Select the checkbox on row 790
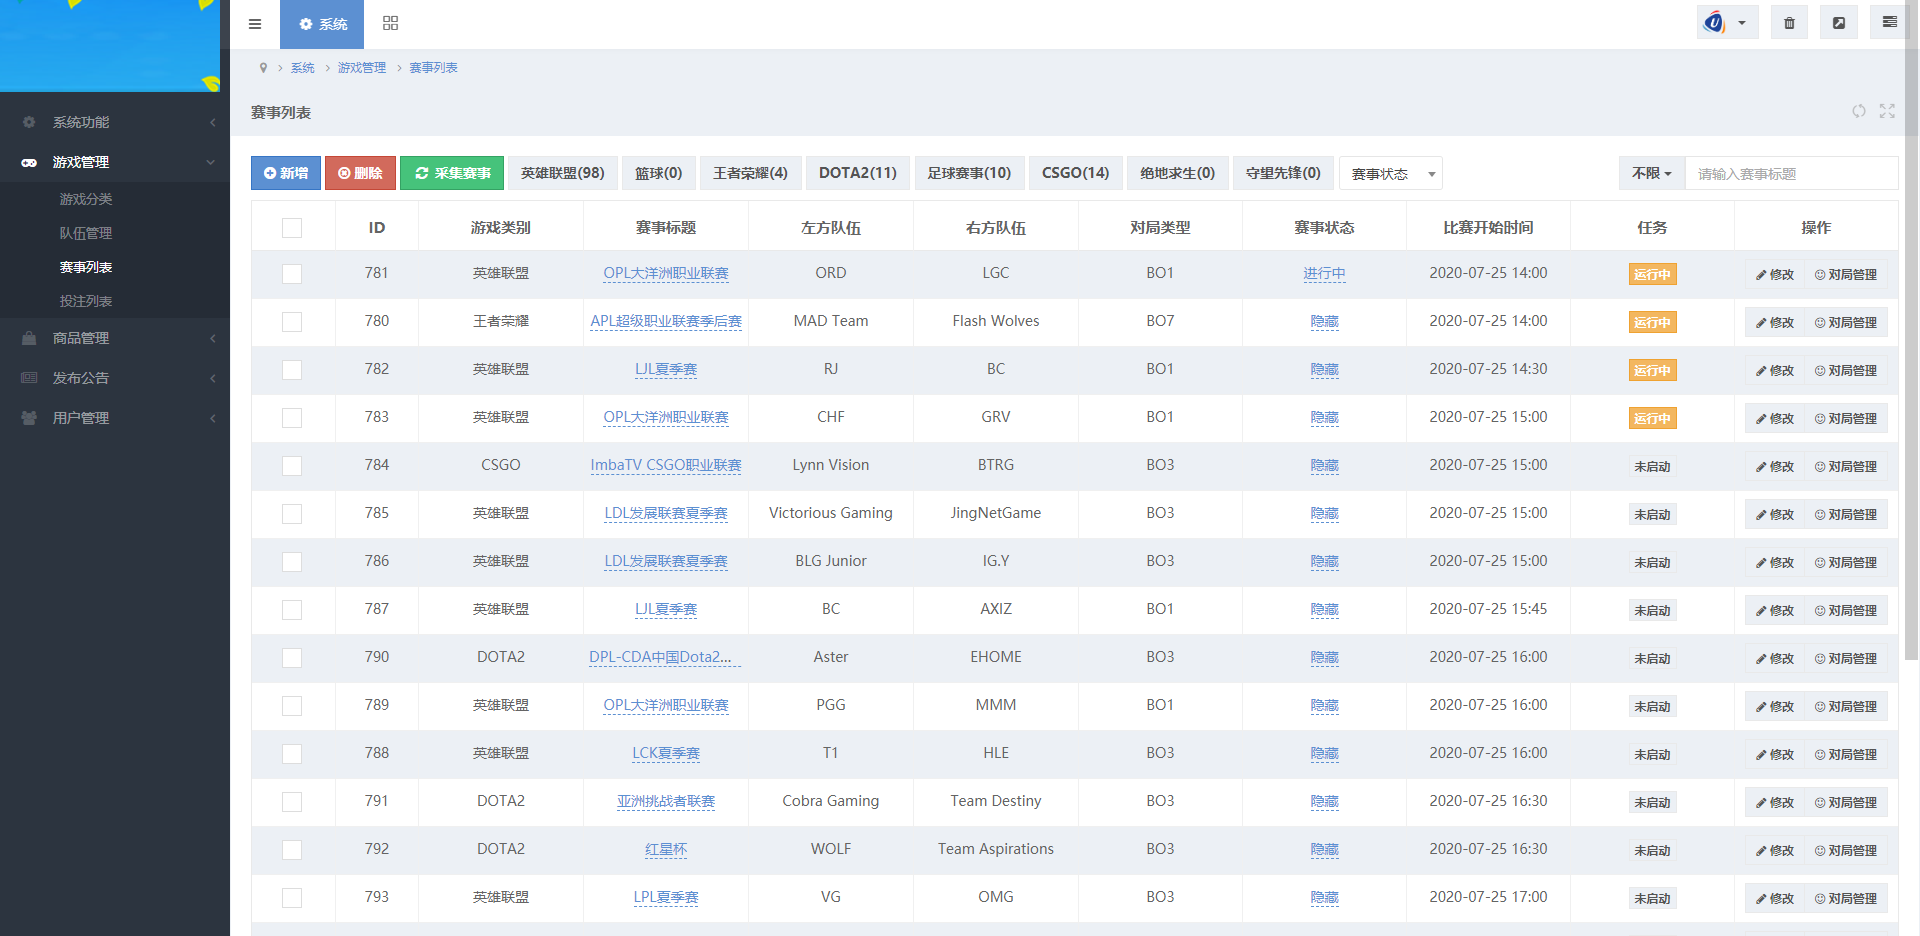1920x936 pixels. point(291,658)
